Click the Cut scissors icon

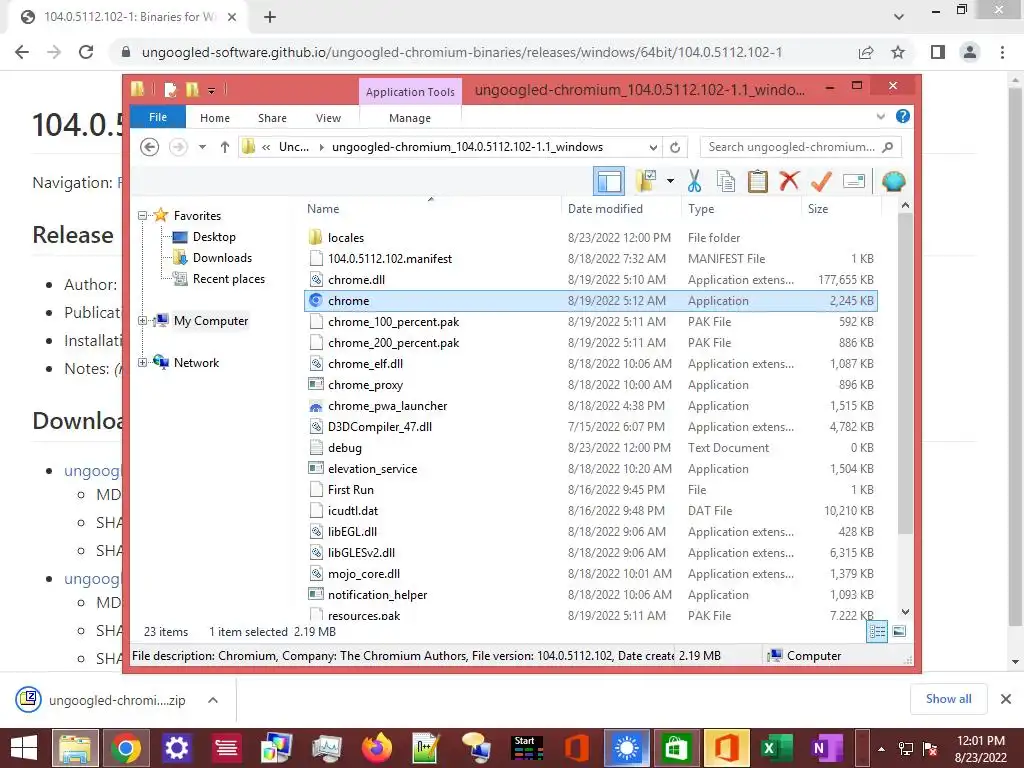coord(694,181)
